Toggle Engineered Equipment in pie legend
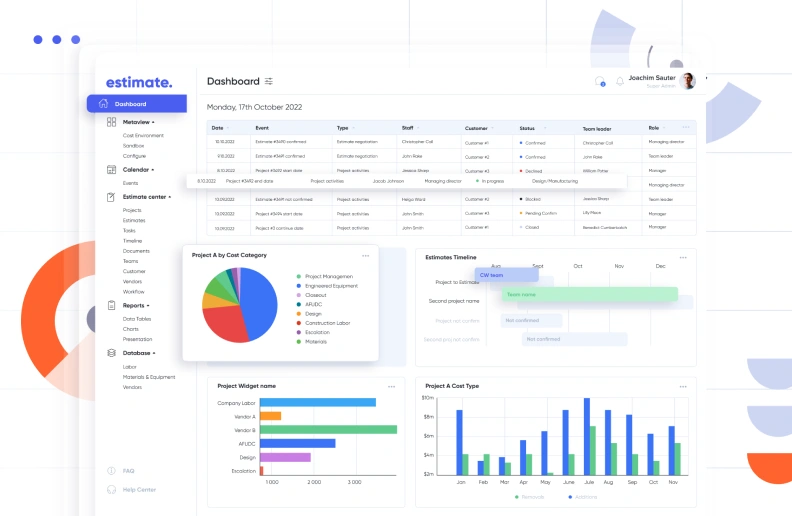Viewport: 792px width, 516px height. coord(330,286)
